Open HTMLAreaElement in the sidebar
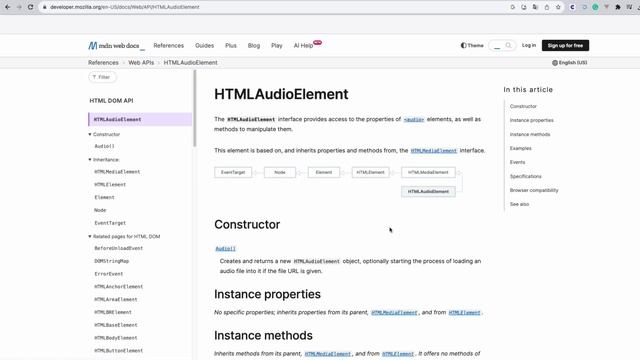 coord(116,299)
